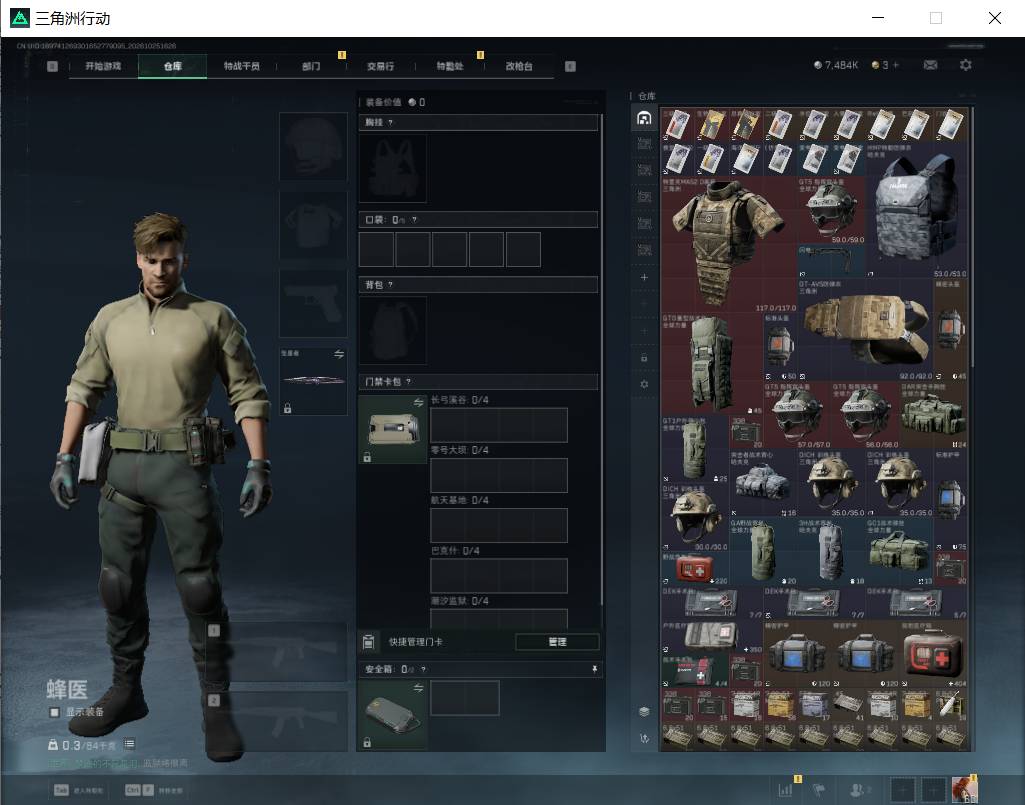The image size is (1025, 805).
Task: Open the settings gear in top bar
Action: point(966,65)
